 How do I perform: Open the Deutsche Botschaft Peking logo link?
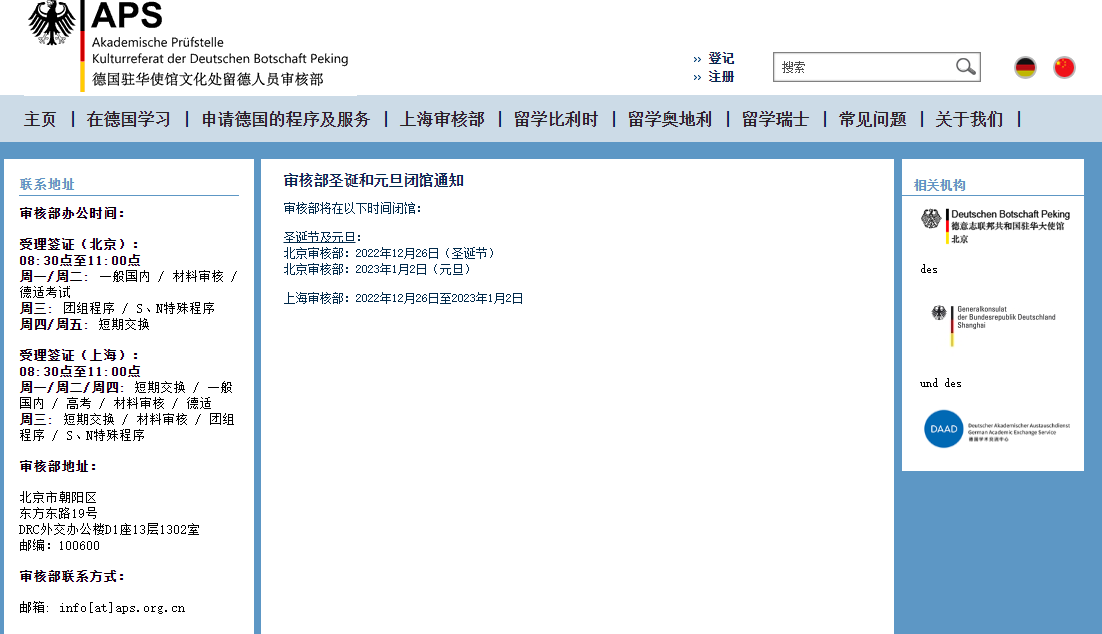[995, 225]
